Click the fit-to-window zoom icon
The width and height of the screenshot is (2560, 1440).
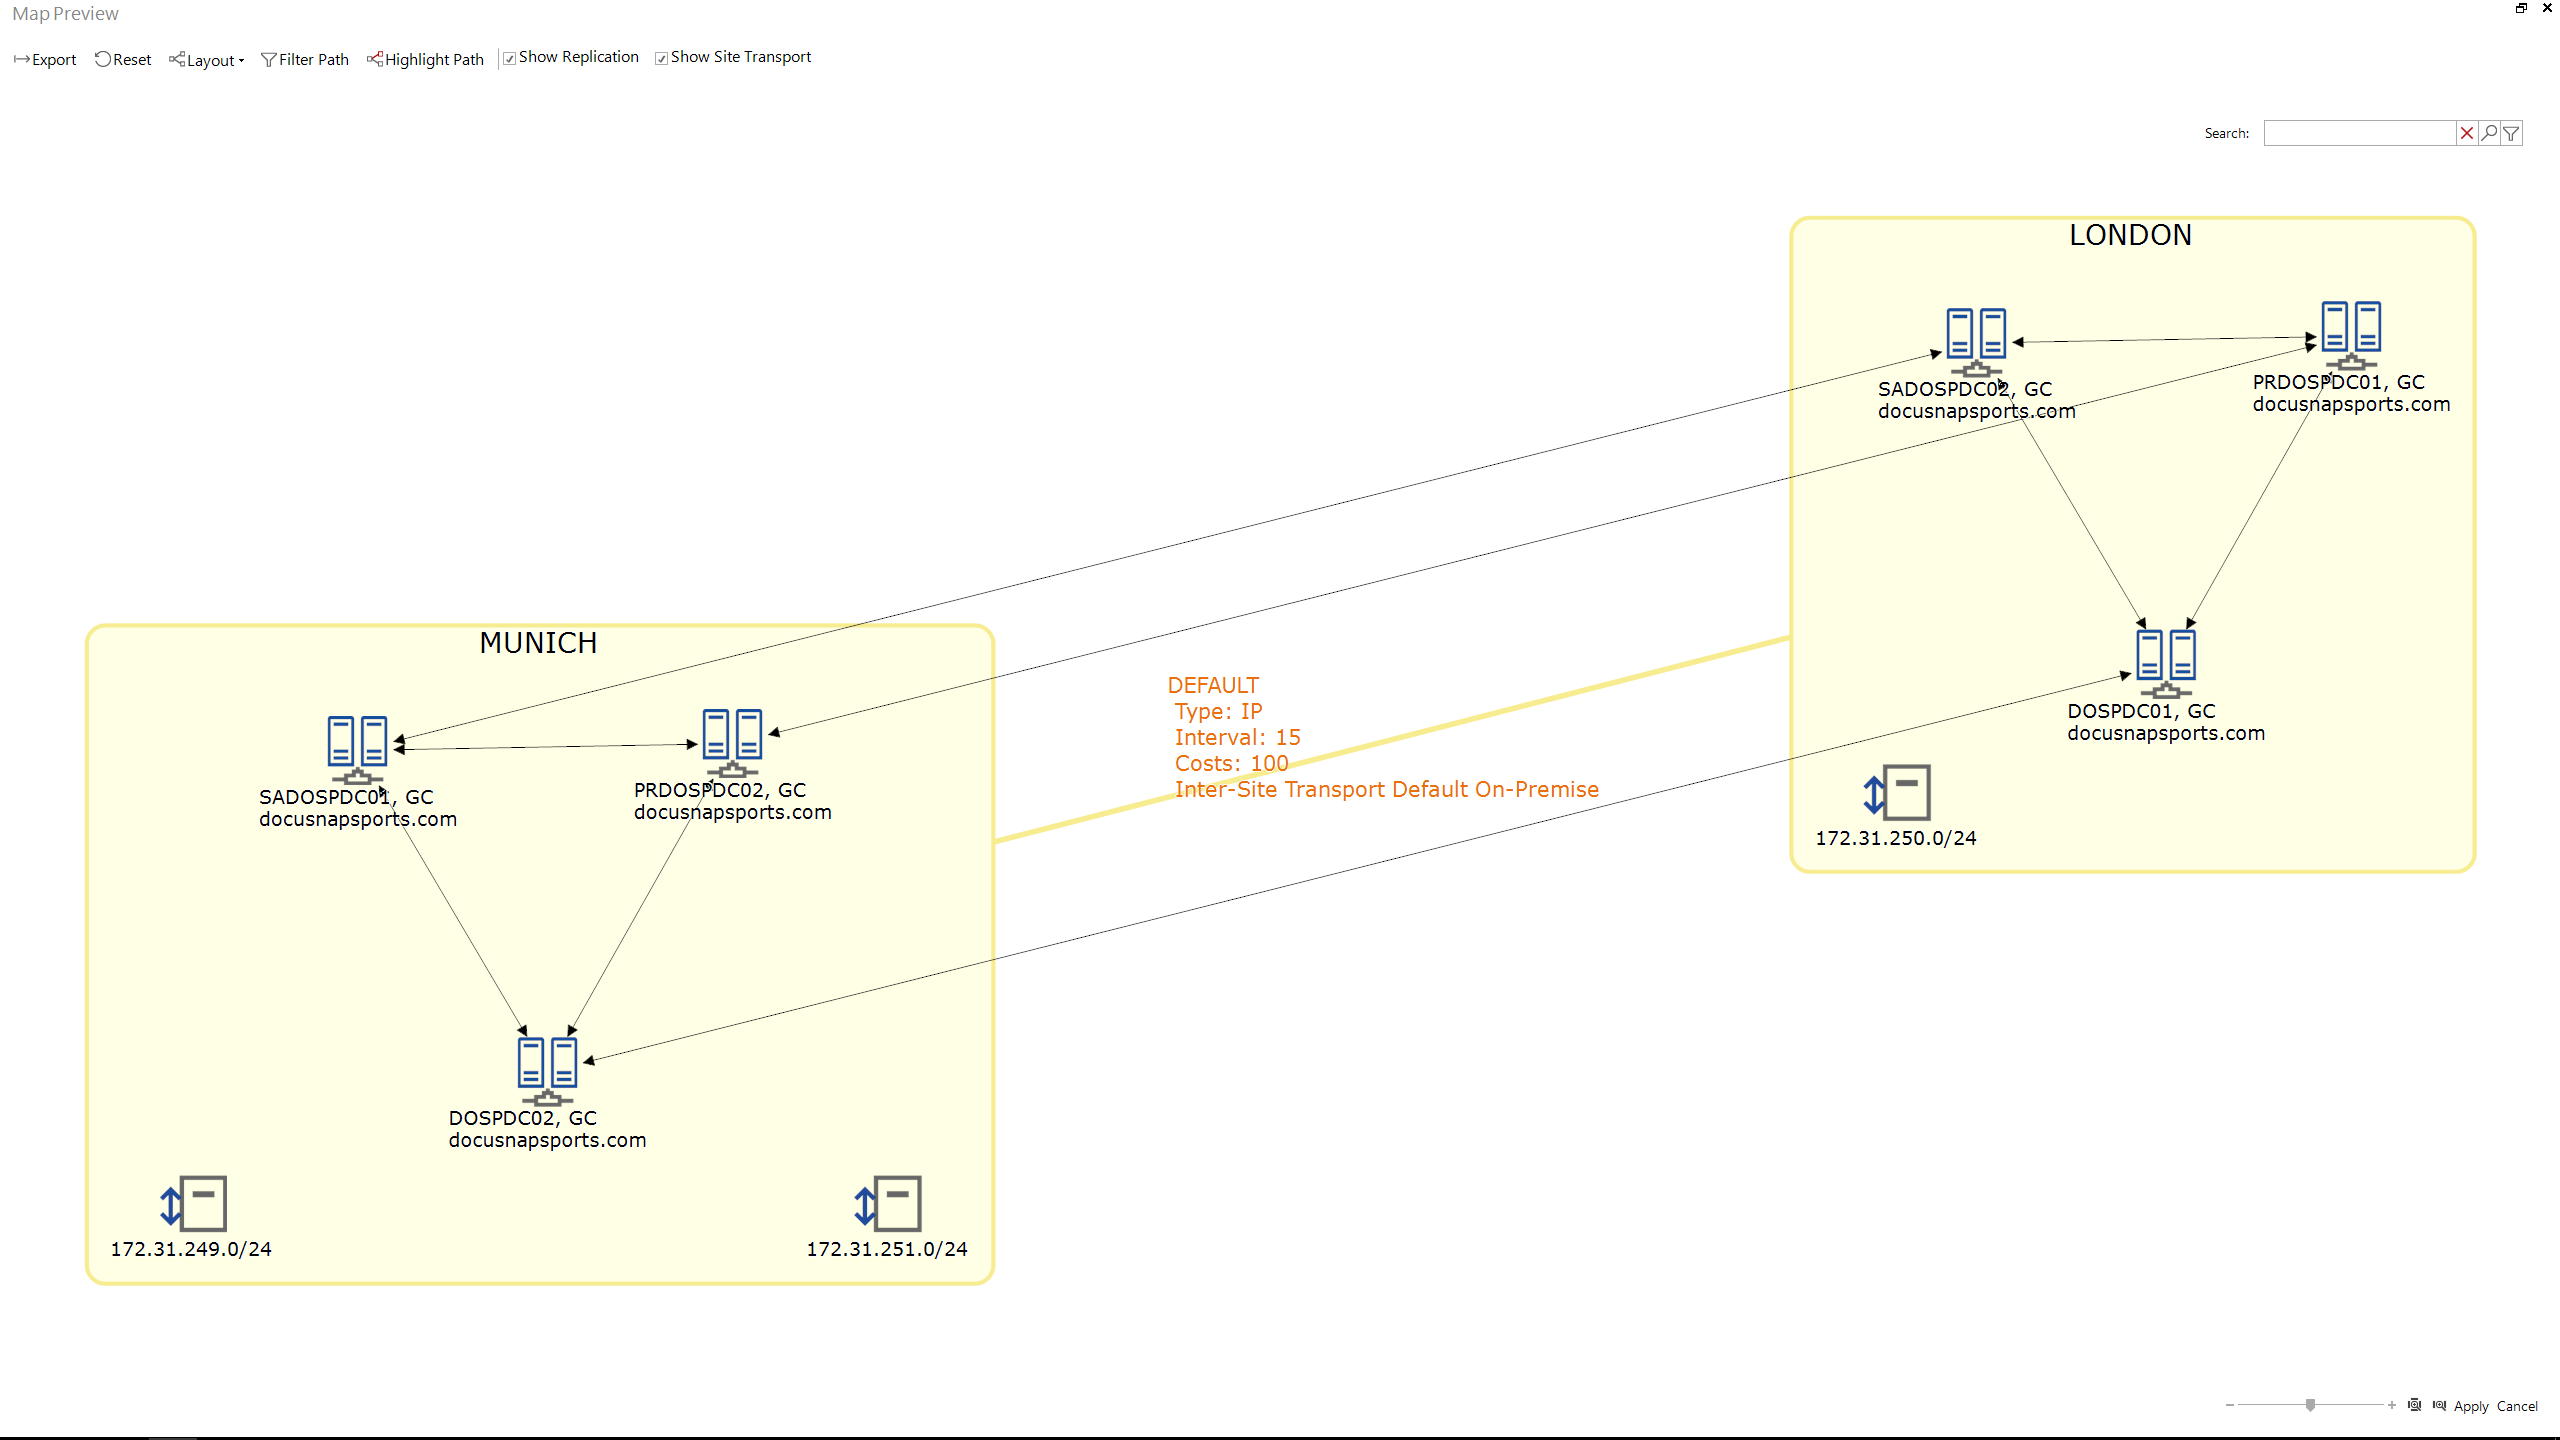(2415, 1405)
